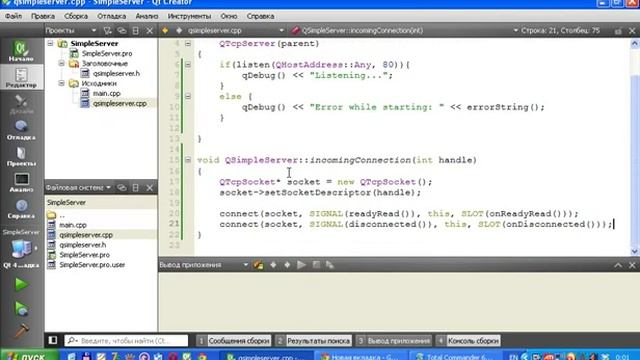
Task: Open the Правка menu
Action: pyautogui.click(x=43, y=16)
